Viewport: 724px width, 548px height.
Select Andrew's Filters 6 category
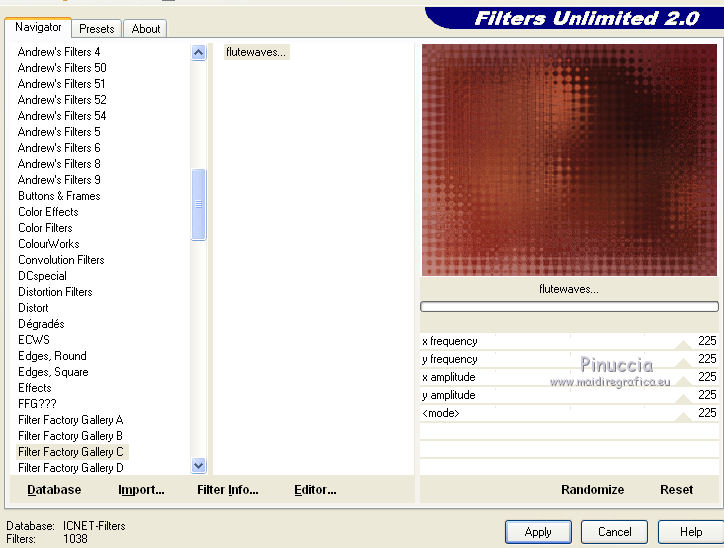click(59, 148)
